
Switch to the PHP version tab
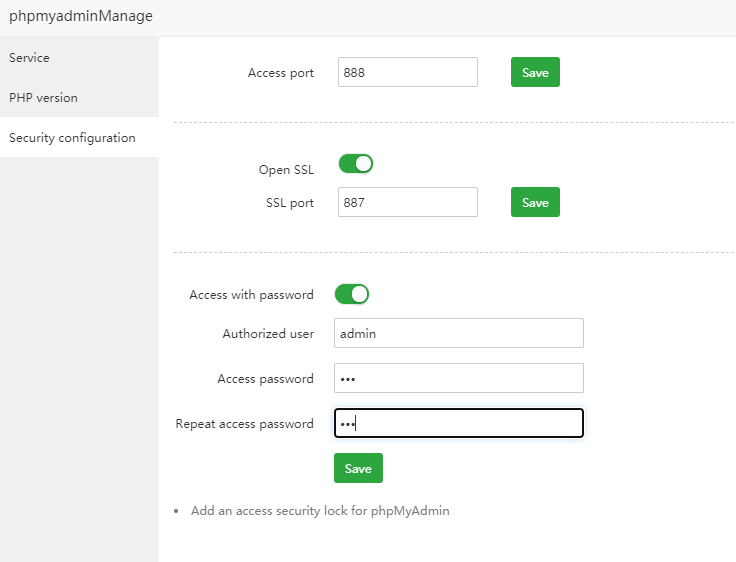point(43,98)
